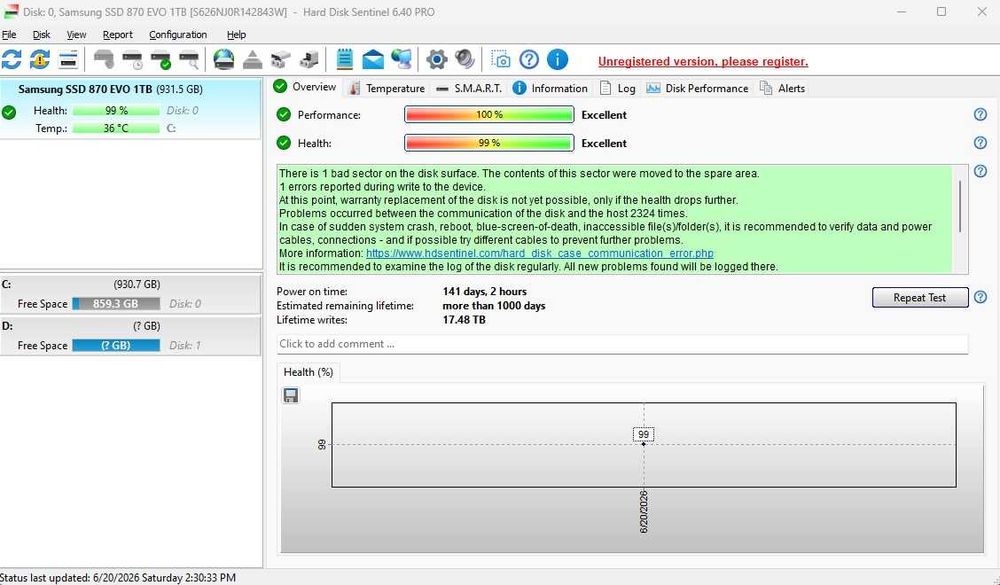Click the toolbar question mark help icon
This screenshot has width=1000, height=585.
[529, 60]
